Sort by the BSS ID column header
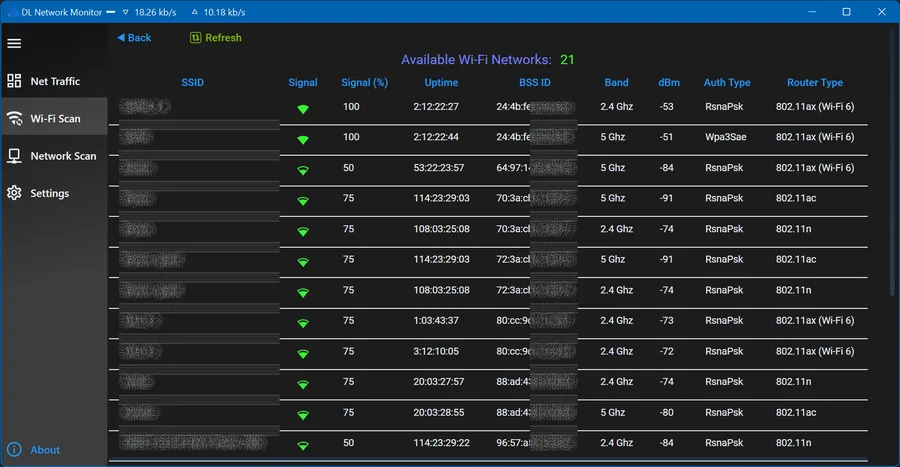 pyautogui.click(x=534, y=82)
